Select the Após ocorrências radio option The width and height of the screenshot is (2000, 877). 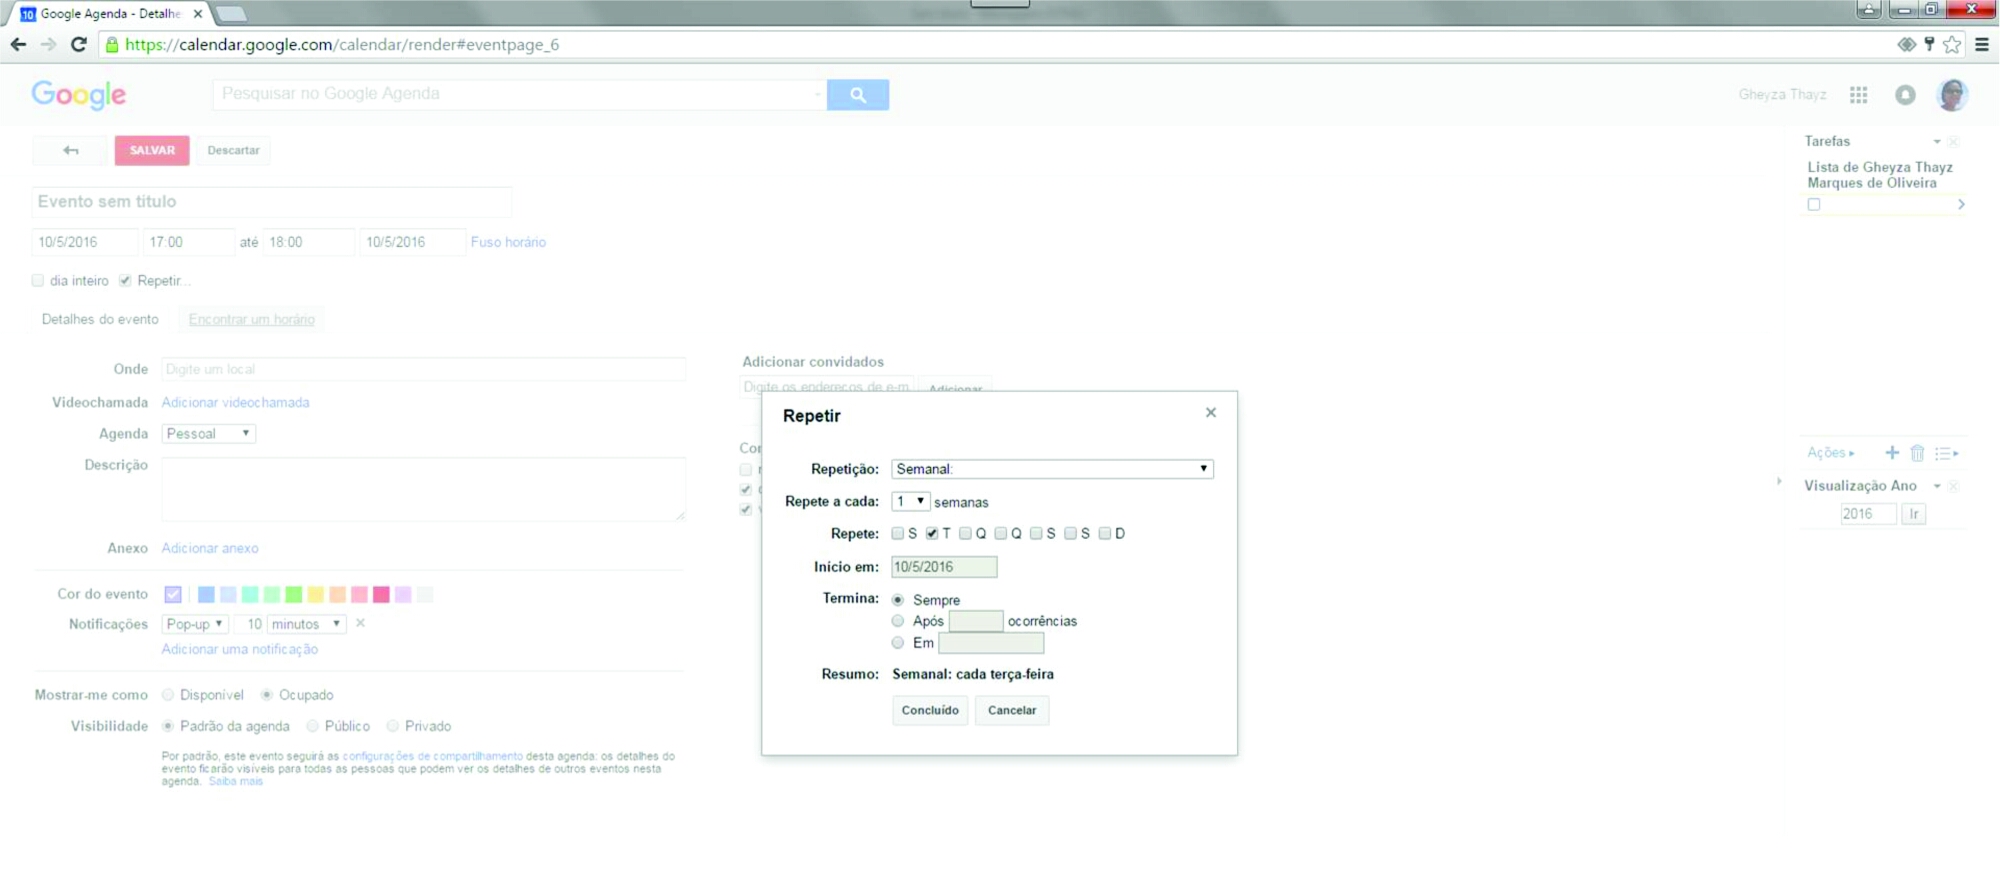click(x=898, y=621)
